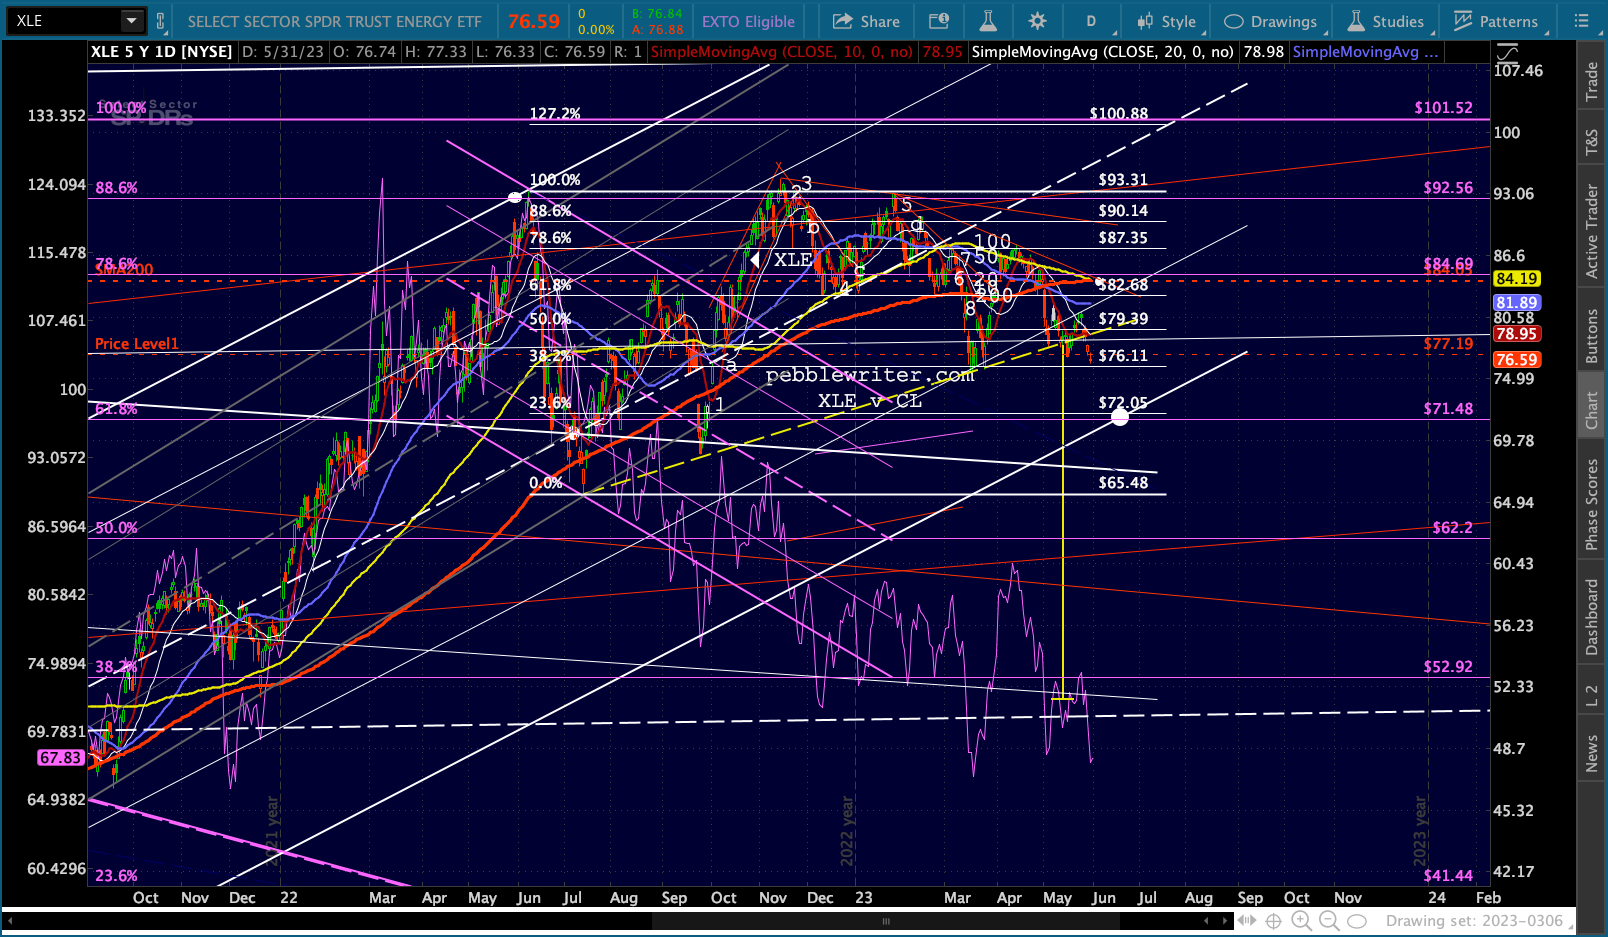Click the zoom out magnifier icon

coord(1329,921)
